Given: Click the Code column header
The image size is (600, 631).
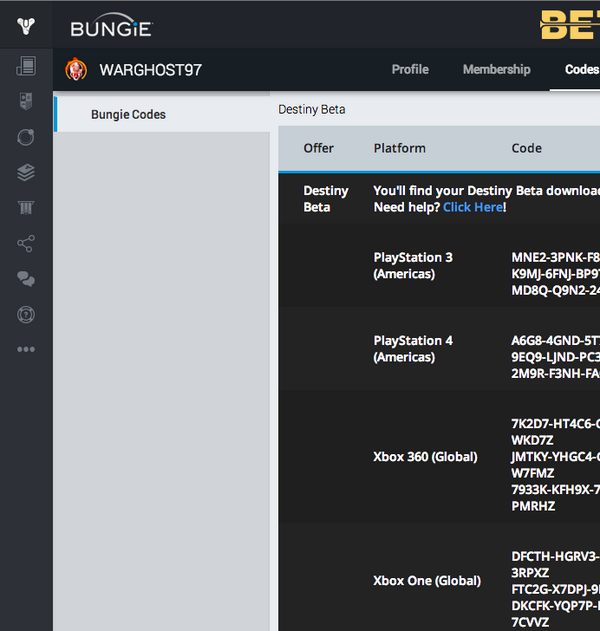Looking at the screenshot, I should (526, 148).
